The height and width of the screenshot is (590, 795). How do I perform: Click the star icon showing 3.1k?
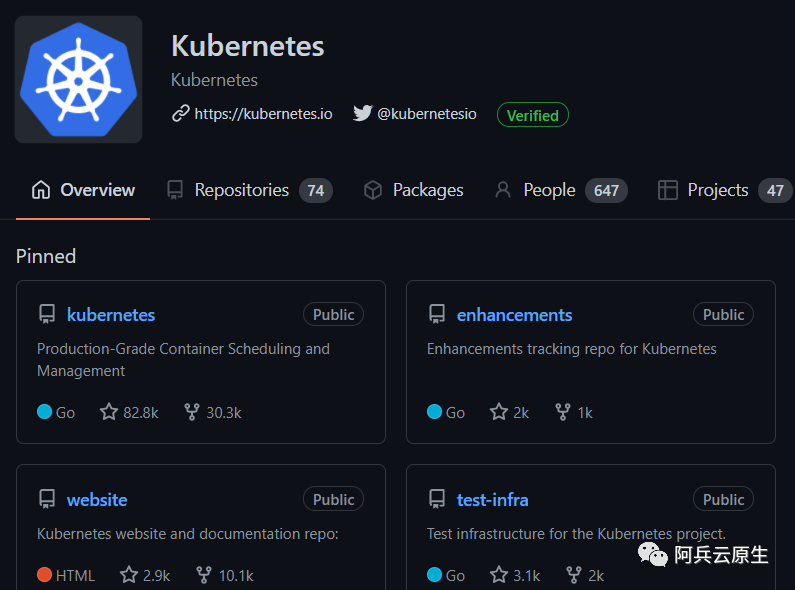click(x=499, y=575)
